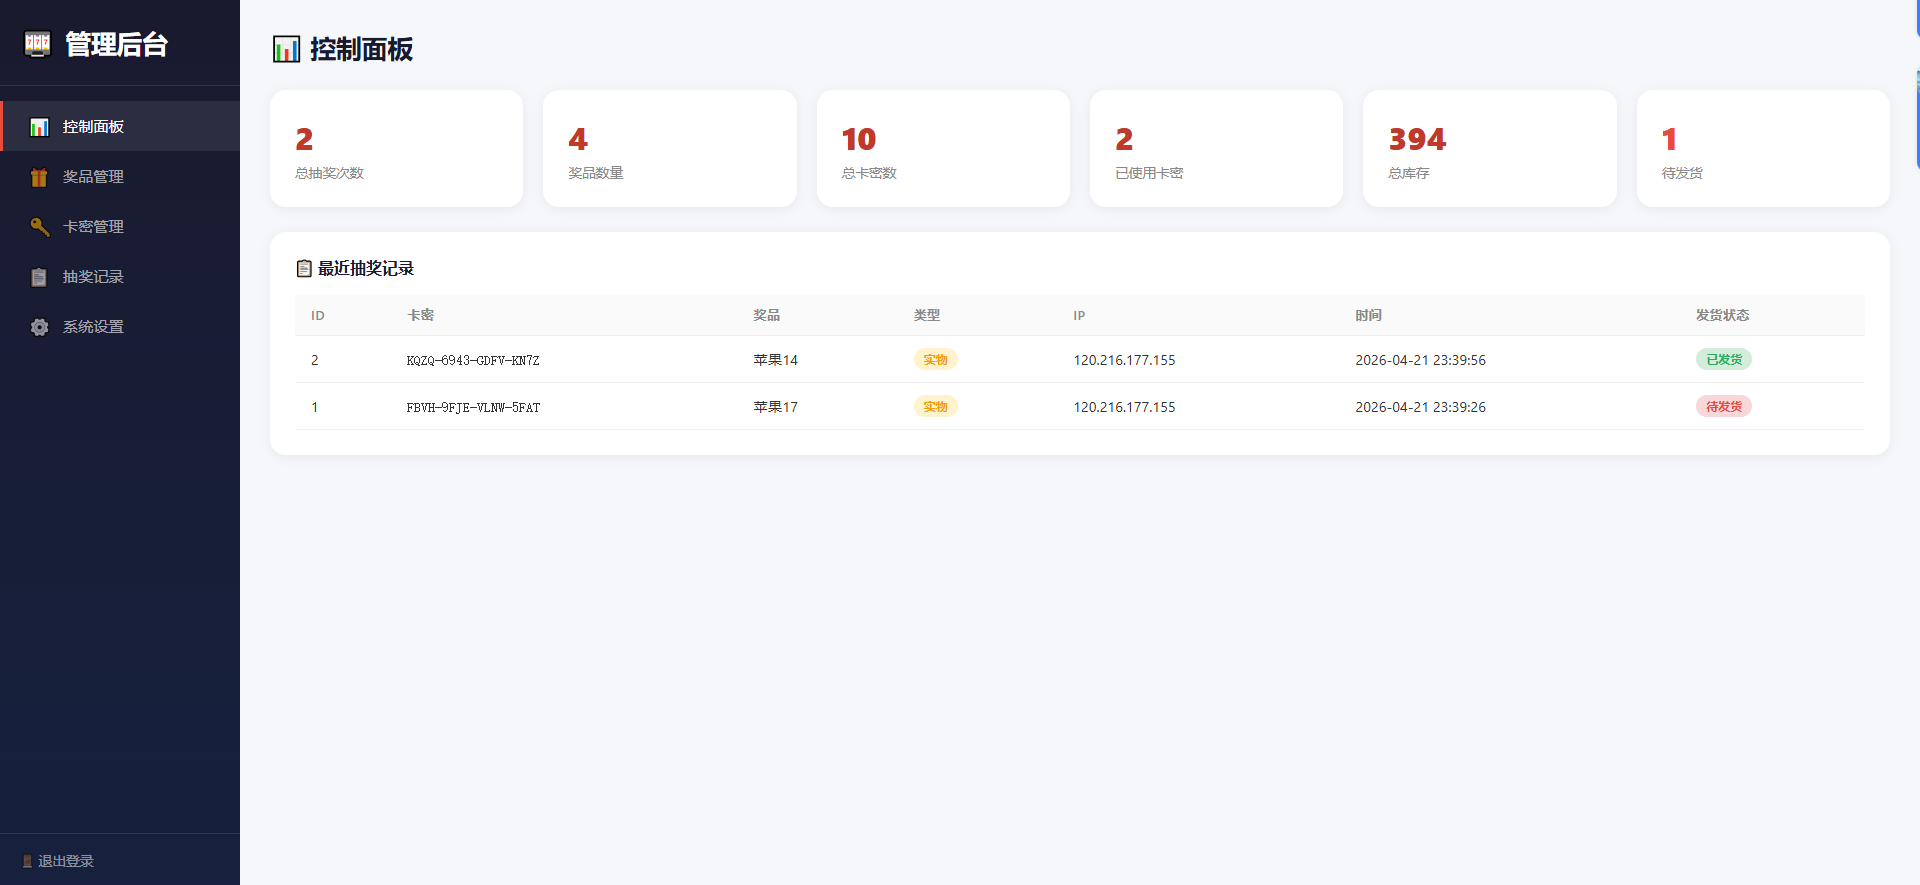Click the 已发货 status badge

[1723, 359]
